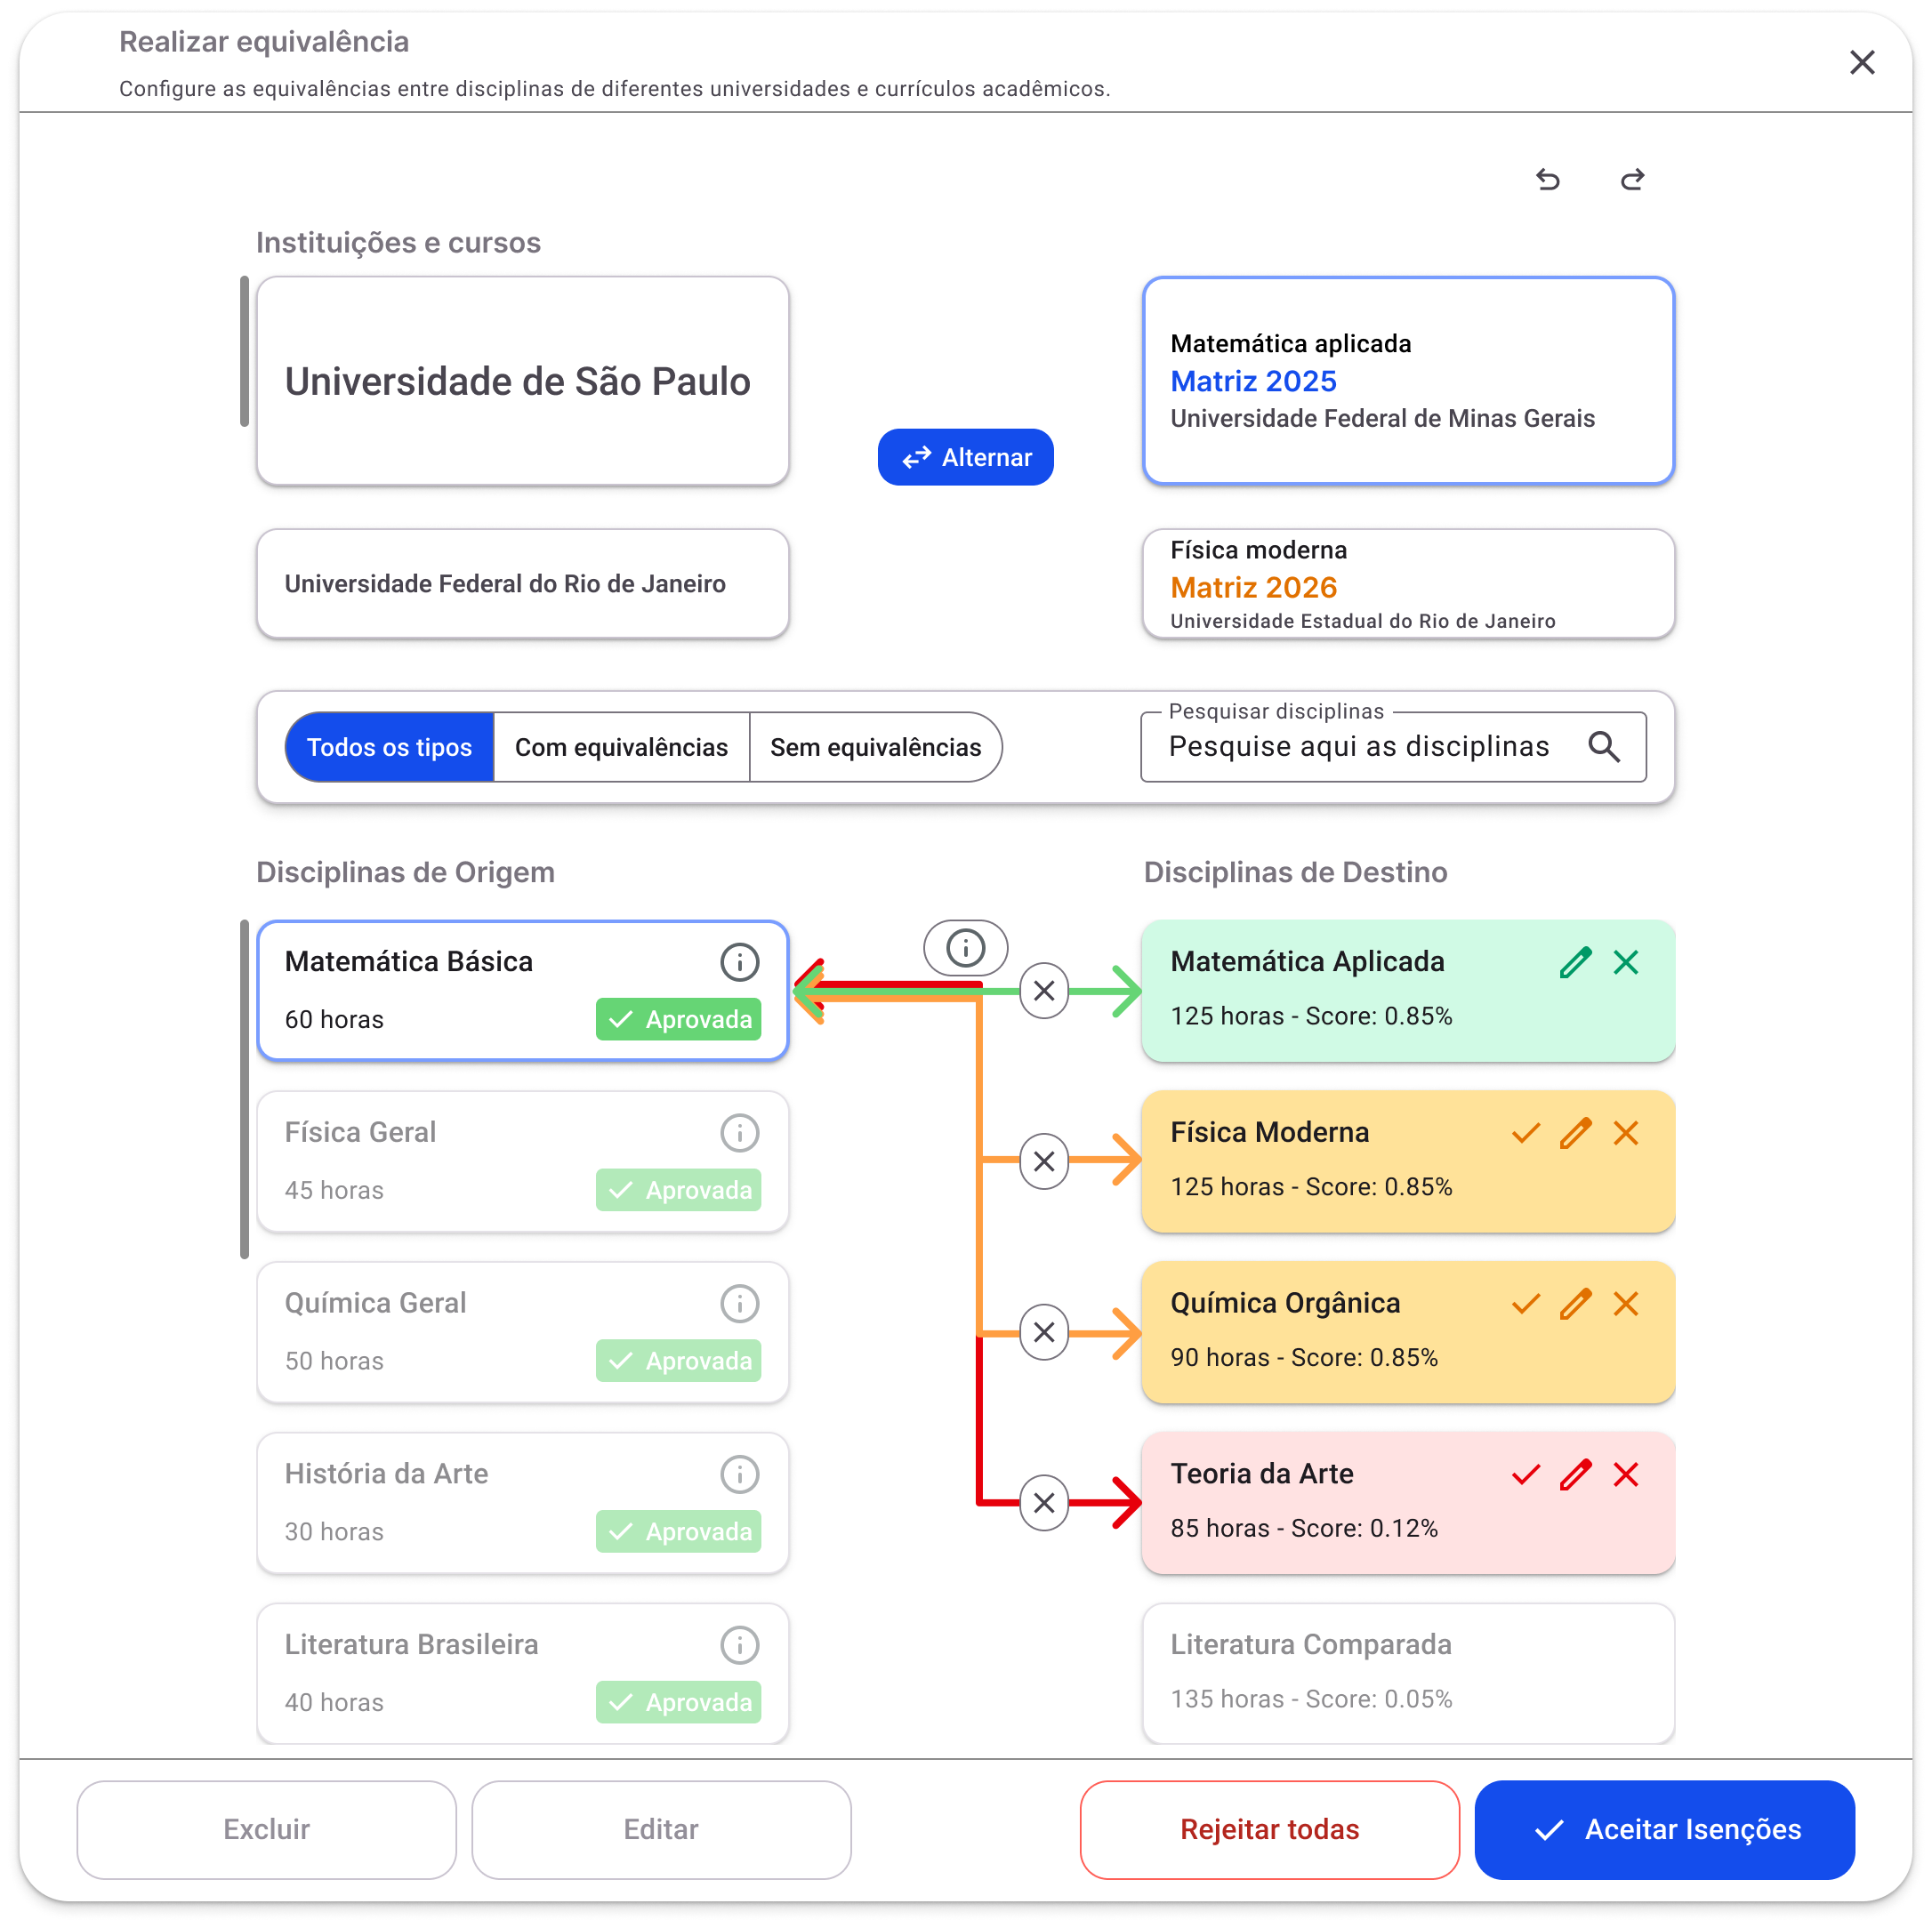1932x1928 pixels.
Task: Remove the connection arrow to Química Orgânica
Action: 1043,1332
